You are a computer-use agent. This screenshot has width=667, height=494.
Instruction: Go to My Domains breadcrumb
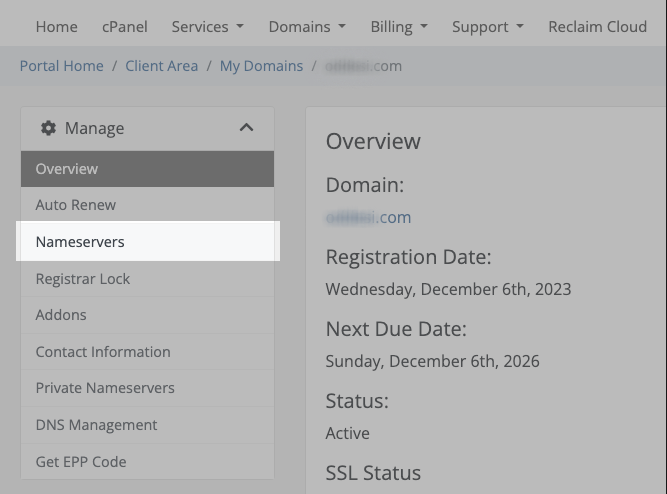click(261, 66)
